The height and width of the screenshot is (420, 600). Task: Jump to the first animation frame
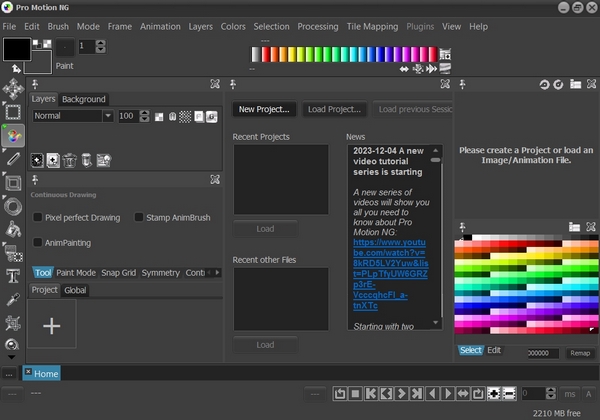point(371,393)
